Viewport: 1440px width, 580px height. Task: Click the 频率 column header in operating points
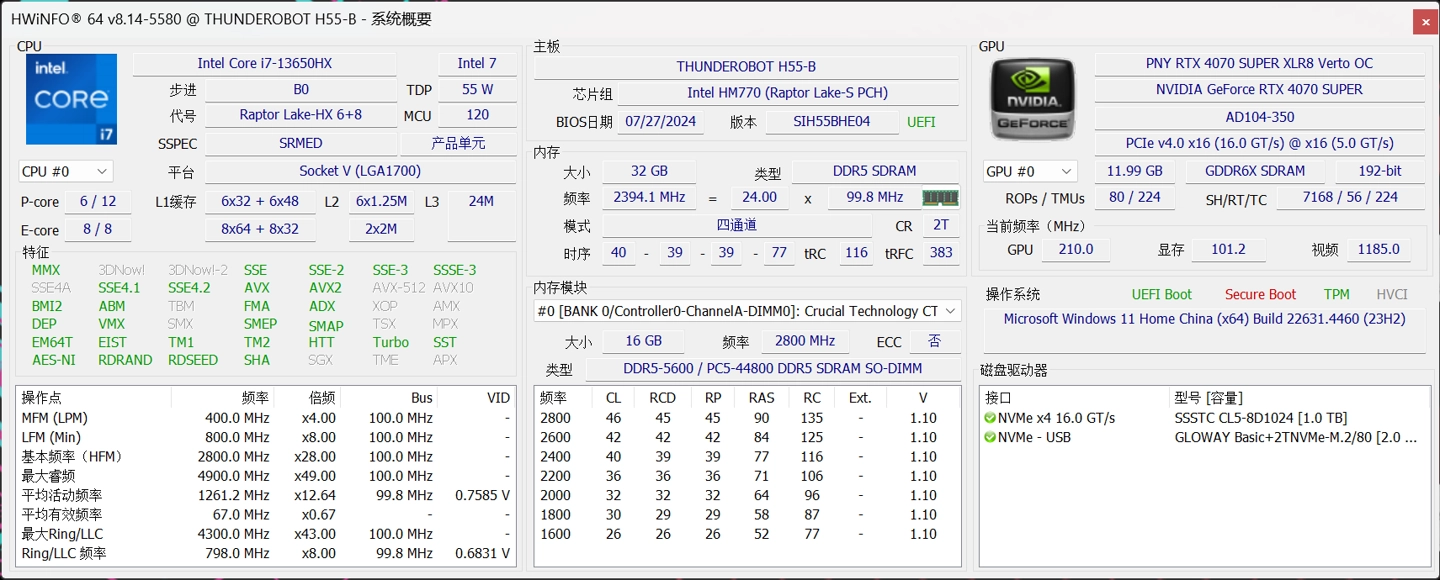(254, 398)
